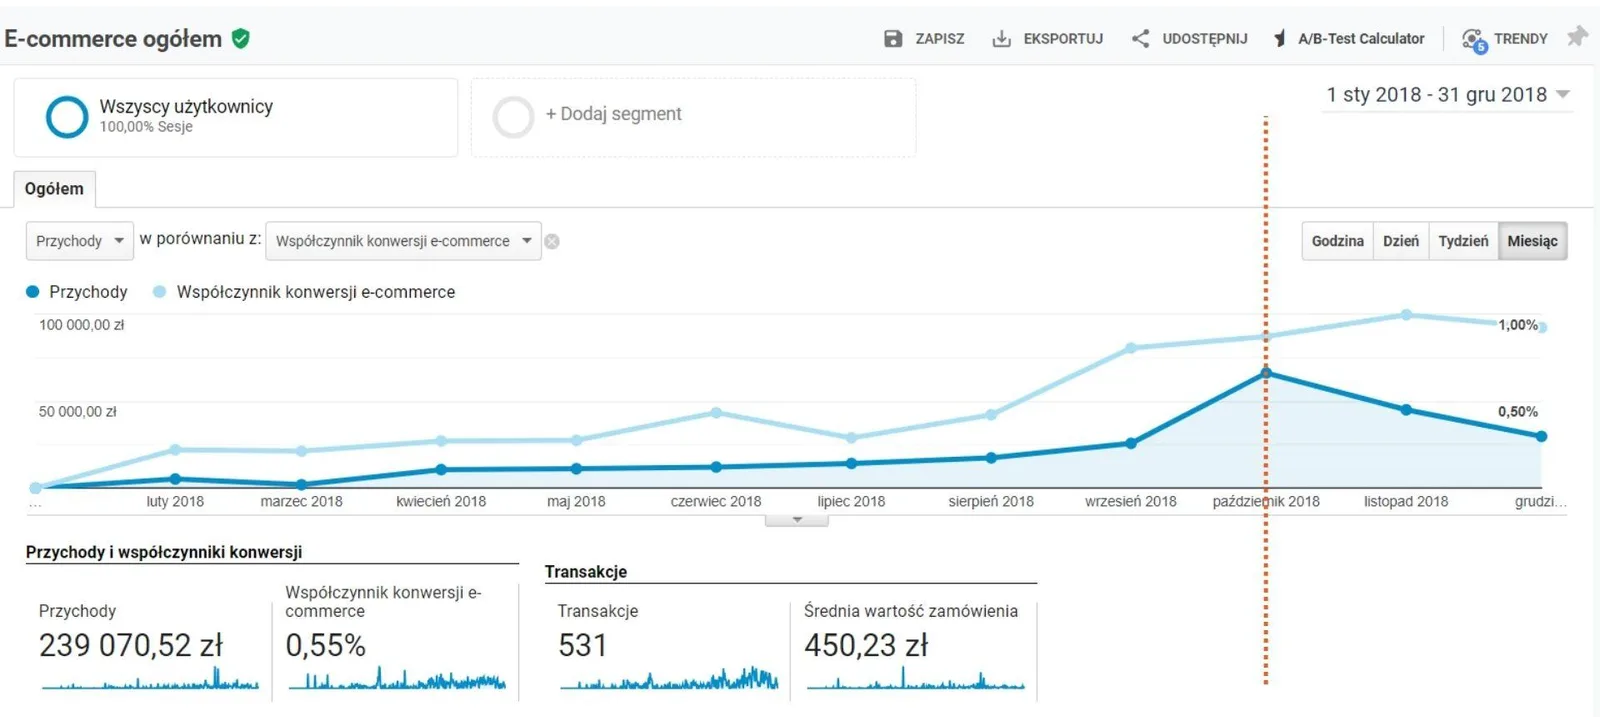Click the Wszyscy użytkownicy segment circle
The height and width of the screenshot is (717, 1600).
pos(67,116)
